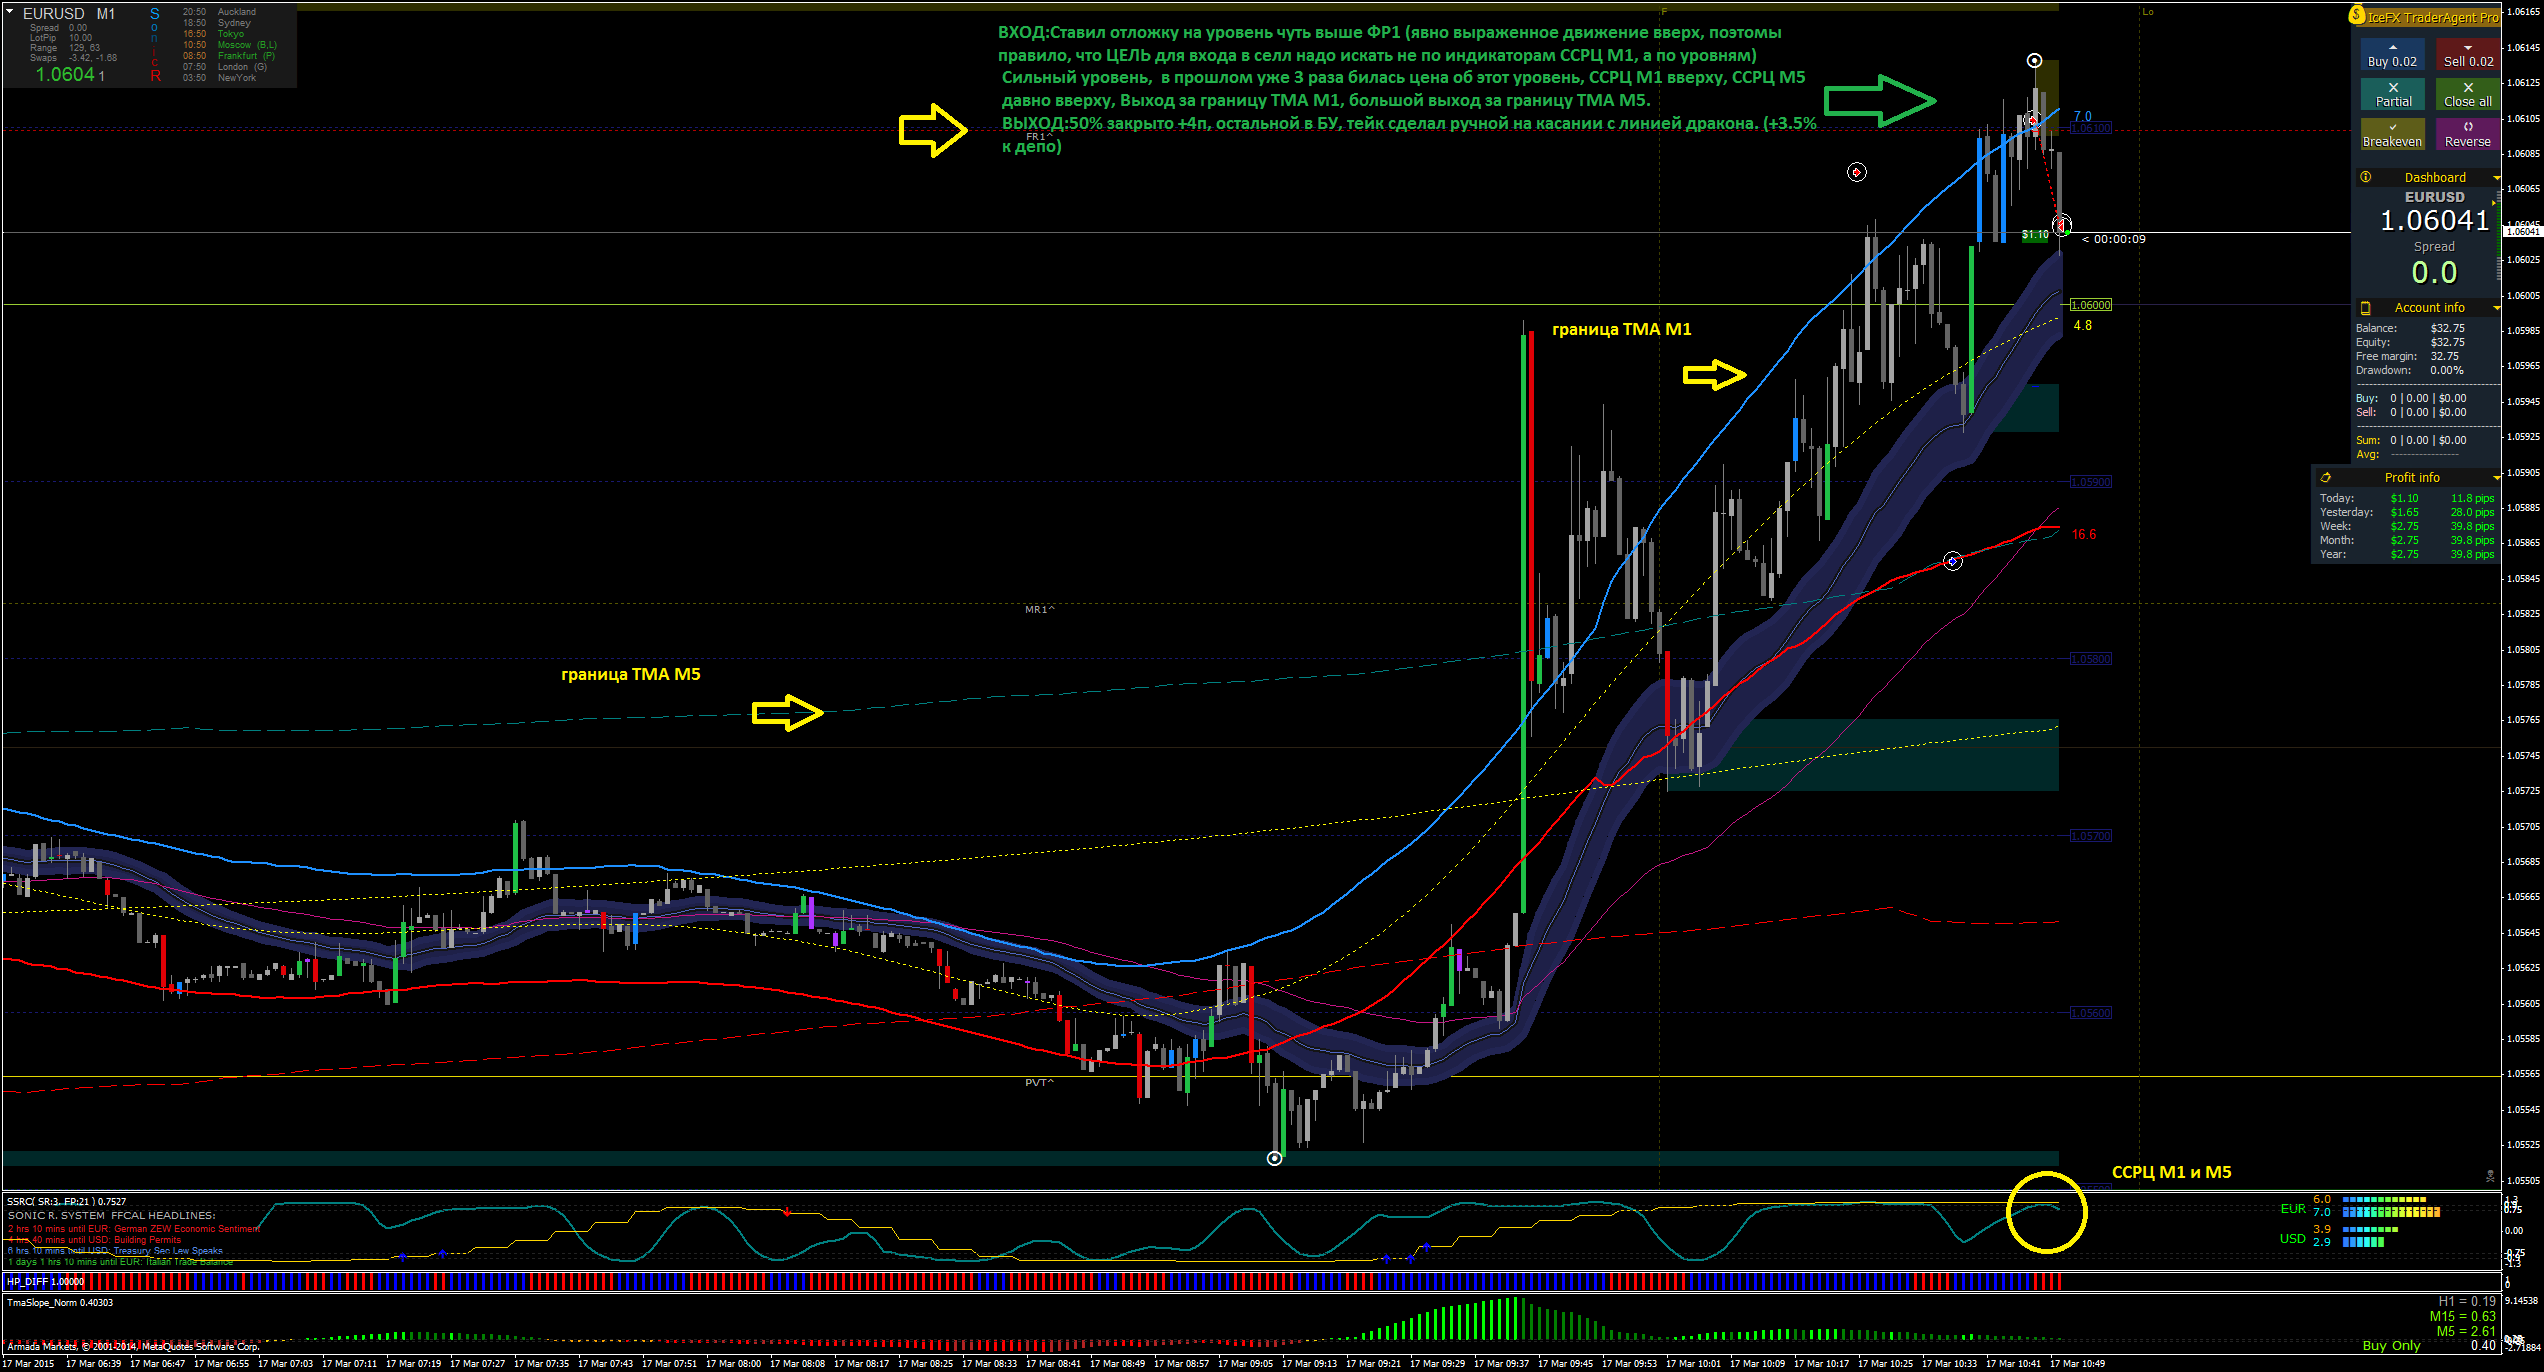Open the Account info header
This screenshot has height=1372, width=2544.
point(2427,308)
